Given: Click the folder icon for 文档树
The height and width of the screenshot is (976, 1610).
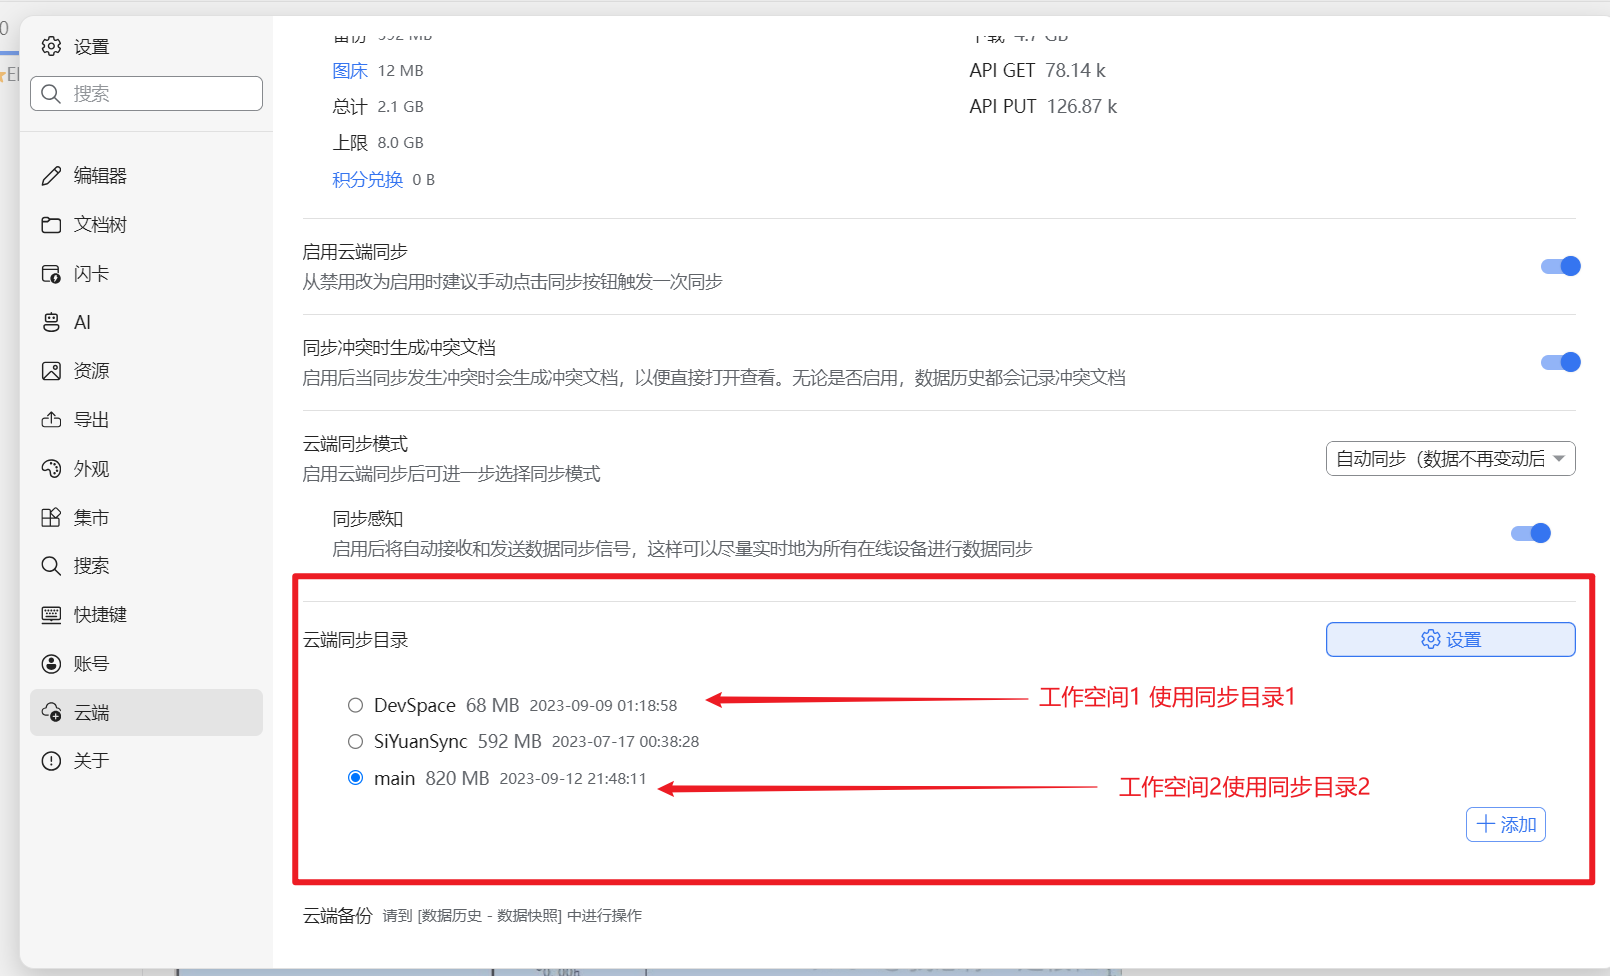Looking at the screenshot, I should click(51, 225).
